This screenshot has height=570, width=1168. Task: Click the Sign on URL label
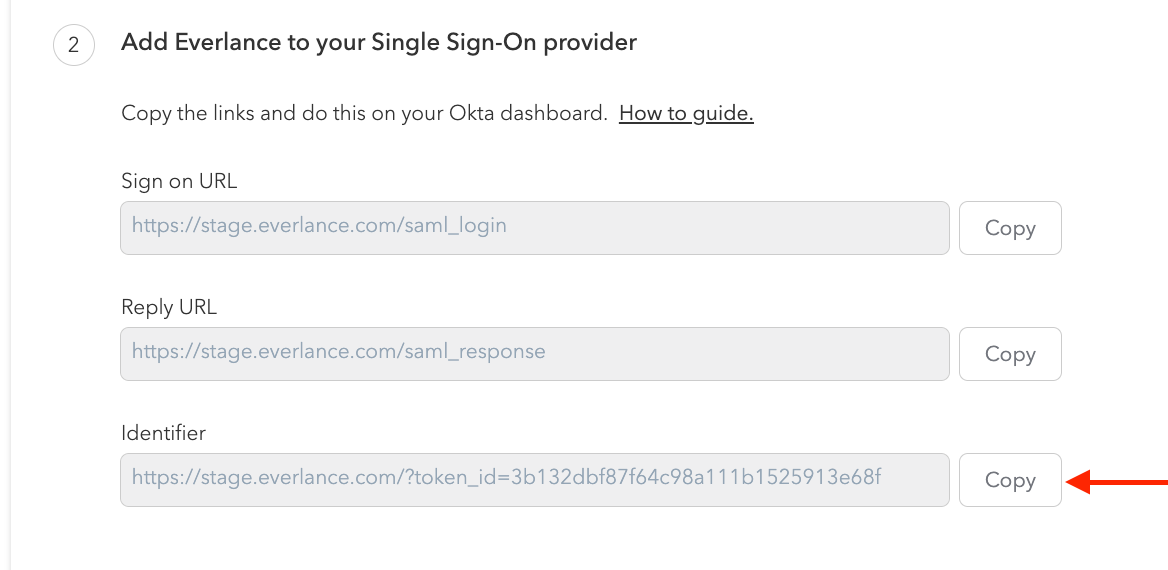click(179, 181)
